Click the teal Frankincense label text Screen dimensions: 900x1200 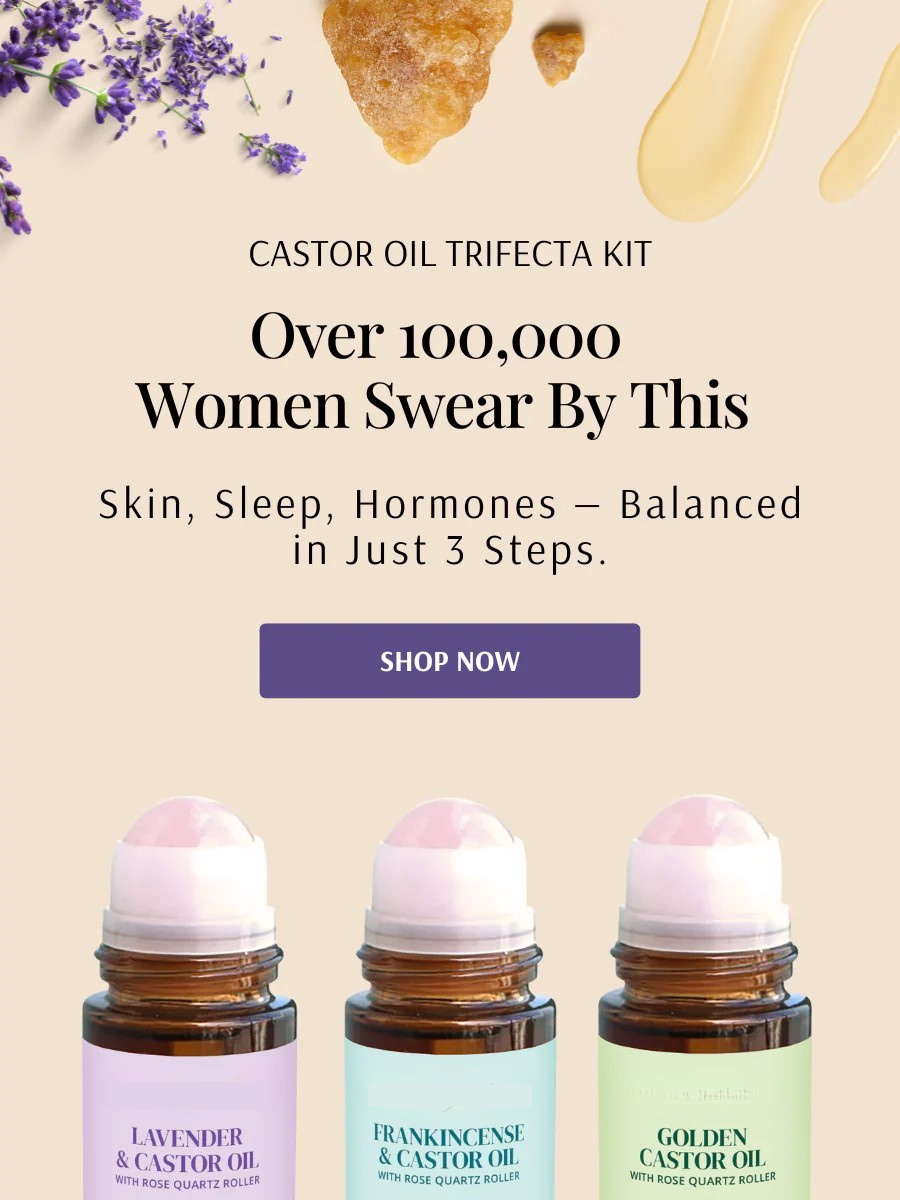click(448, 1146)
